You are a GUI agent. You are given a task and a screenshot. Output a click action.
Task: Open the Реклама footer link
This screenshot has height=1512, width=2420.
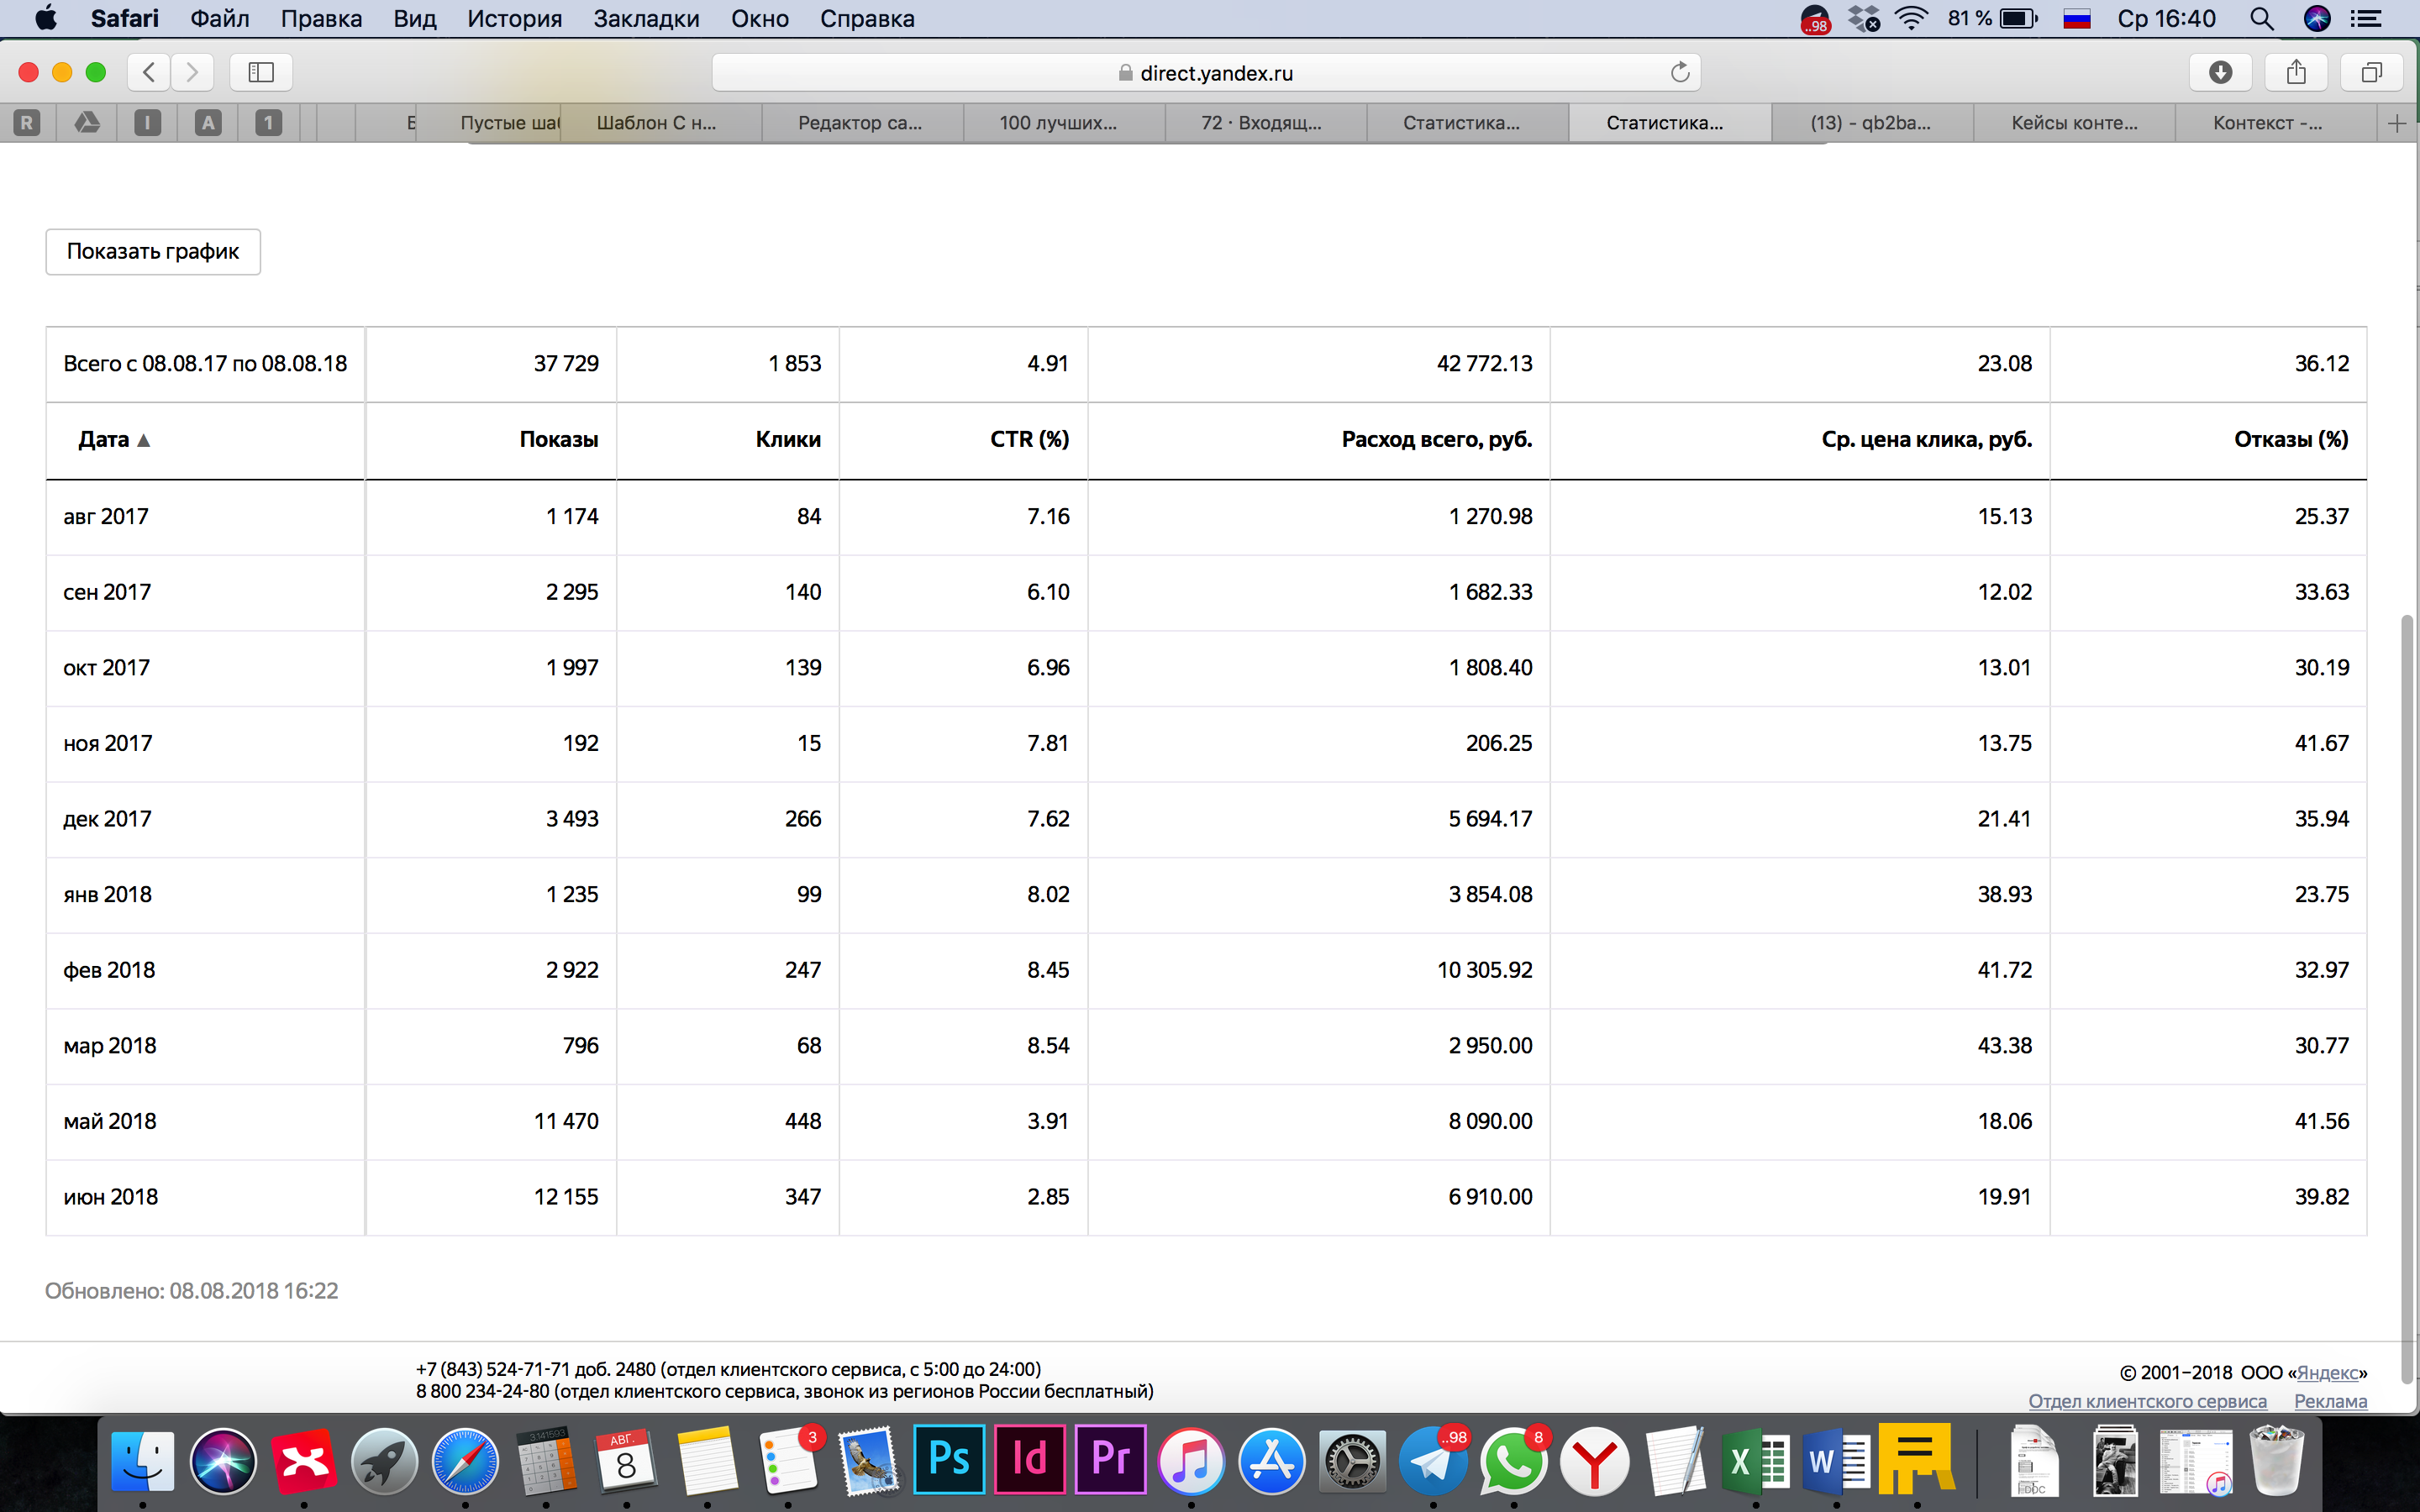point(2330,1401)
